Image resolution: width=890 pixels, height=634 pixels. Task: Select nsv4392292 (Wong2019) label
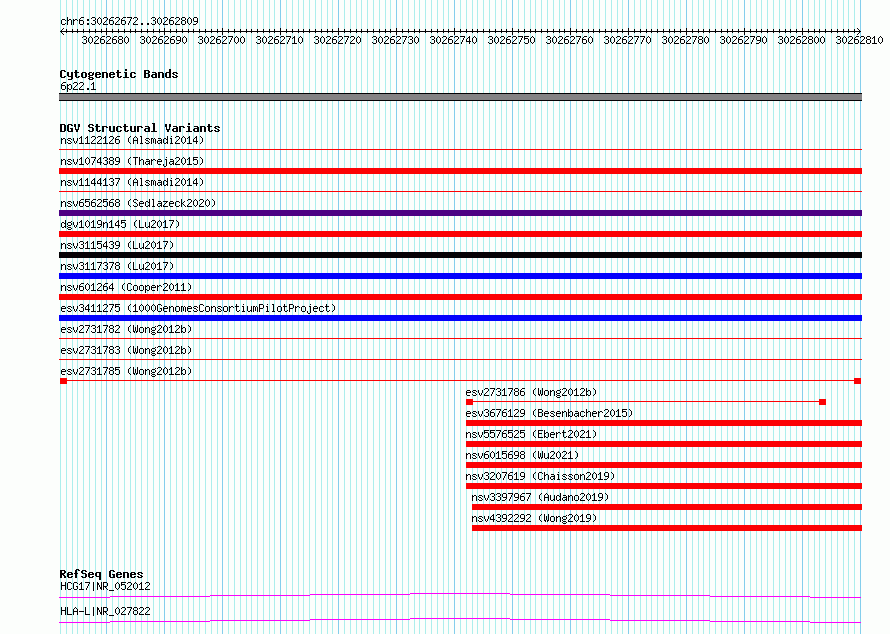(x=534, y=518)
